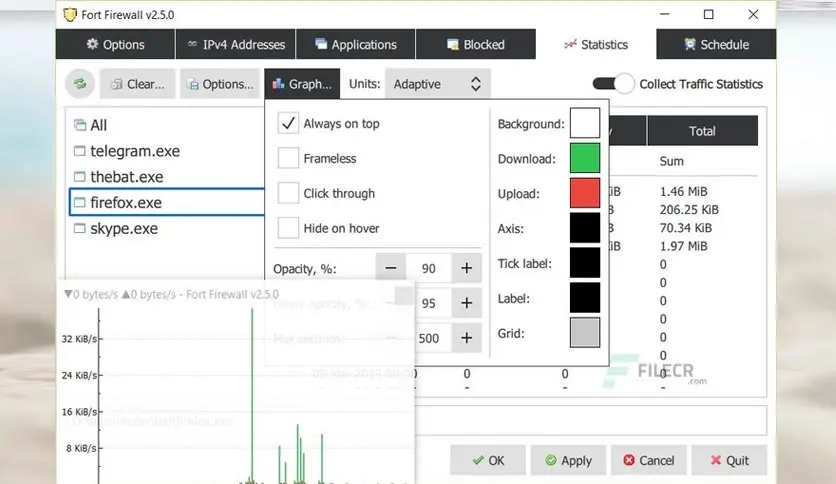Image resolution: width=836 pixels, height=484 pixels.
Task: Enable the Hide on hover checkbox
Action: (x=288, y=228)
